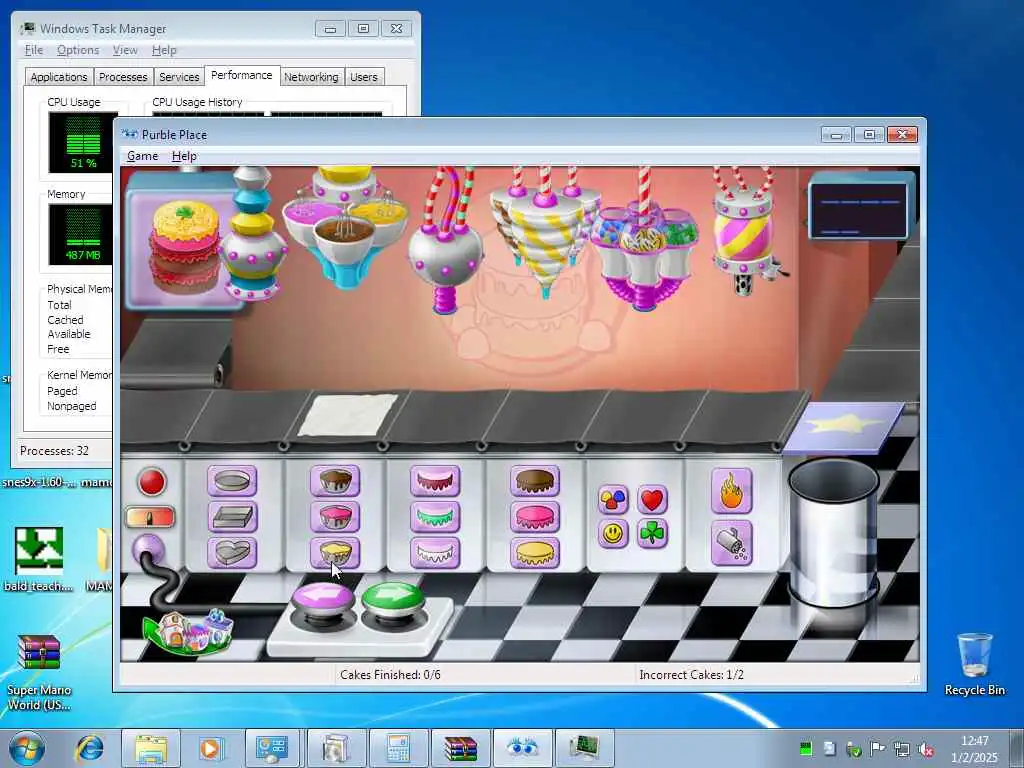This screenshot has width=1024, height=768.
Task: Switch to the Processes tab
Action: coord(123,77)
